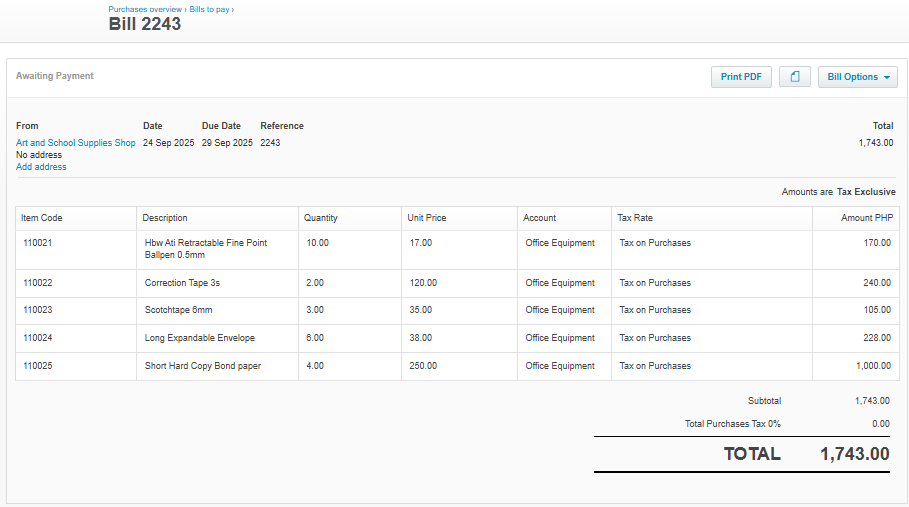Select Short Hard Copy Bond paper row

(x=203, y=366)
